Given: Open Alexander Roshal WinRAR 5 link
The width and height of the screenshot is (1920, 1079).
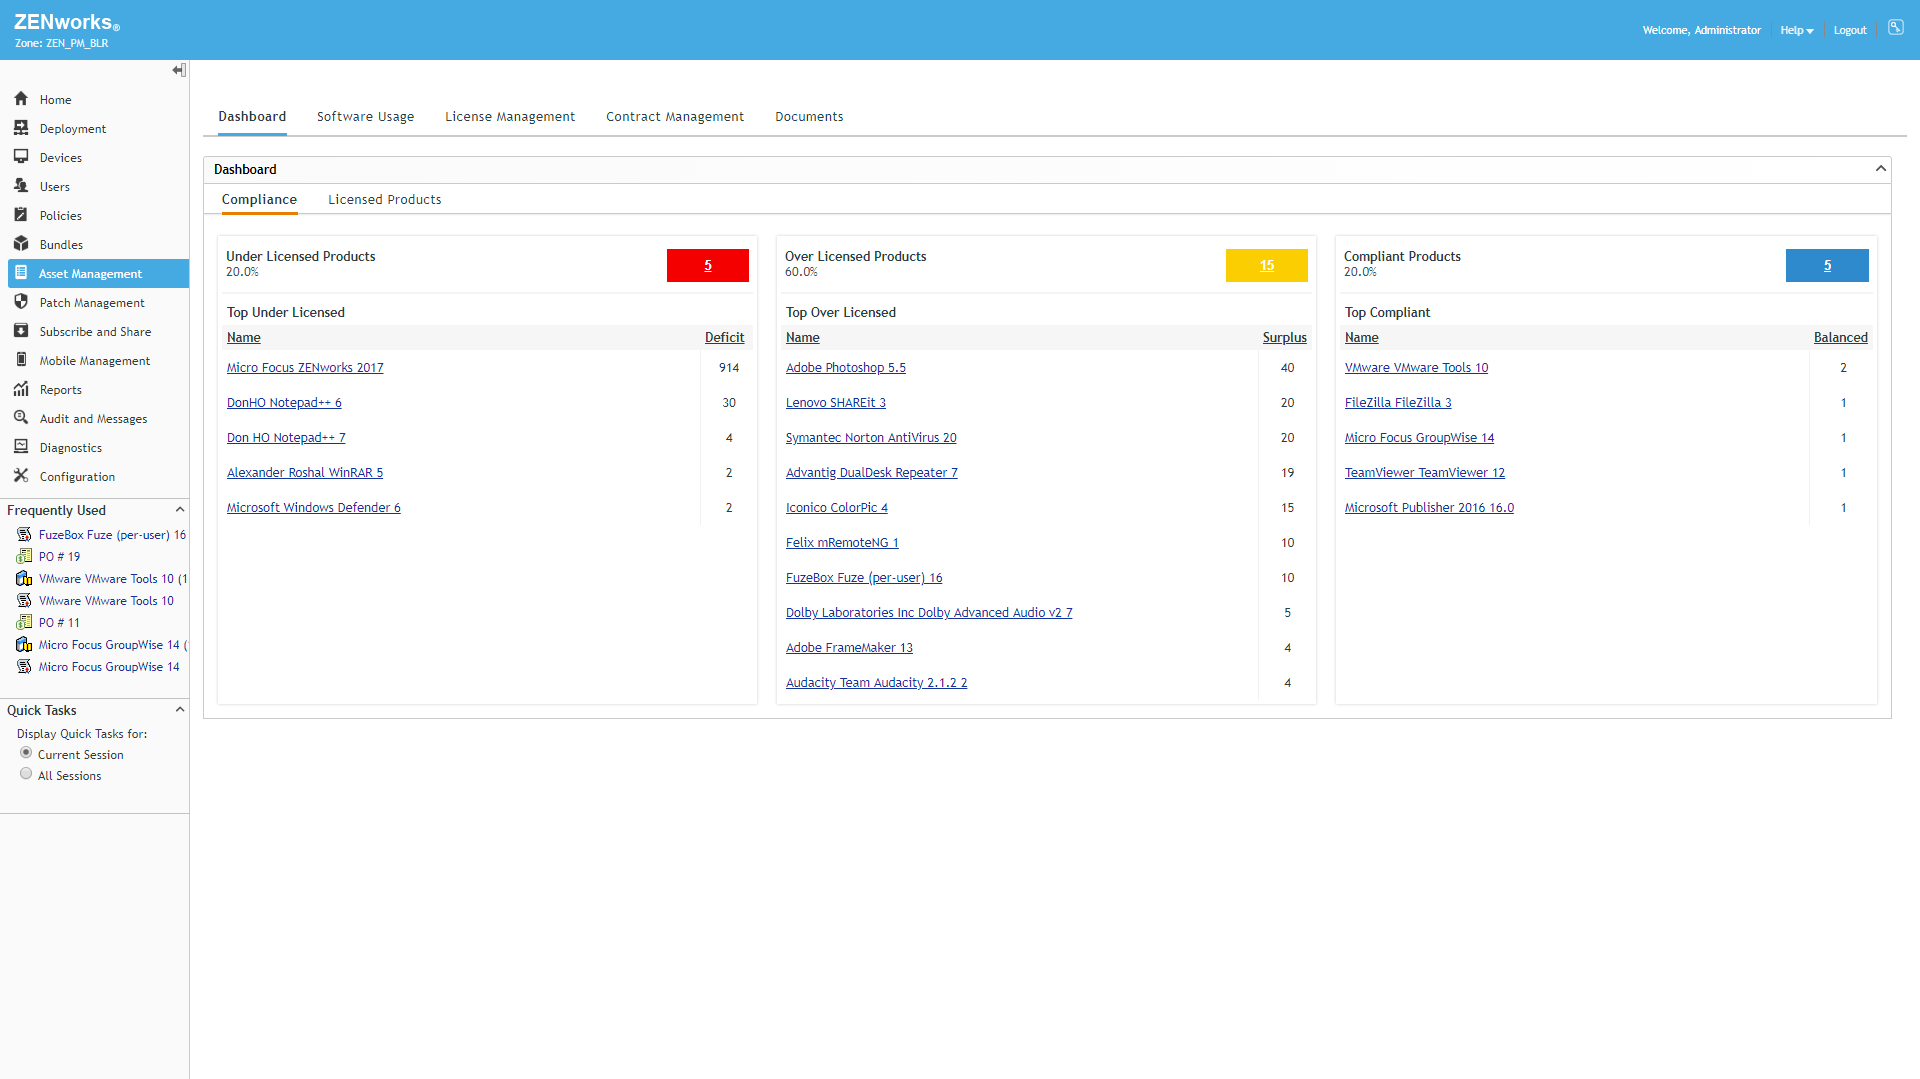Looking at the screenshot, I should [304, 473].
